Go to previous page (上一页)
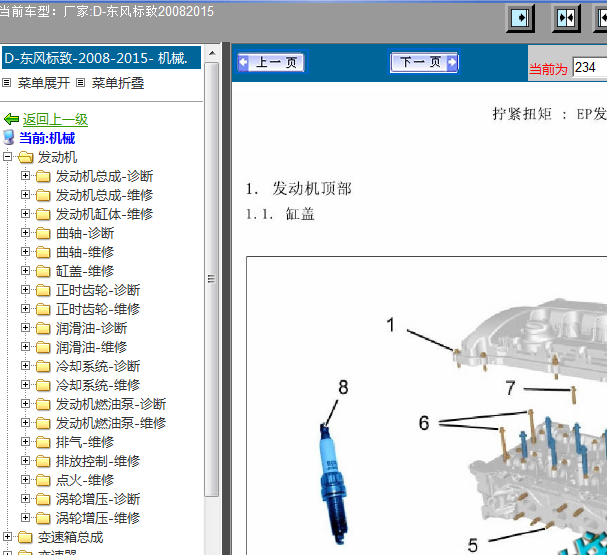 point(271,62)
